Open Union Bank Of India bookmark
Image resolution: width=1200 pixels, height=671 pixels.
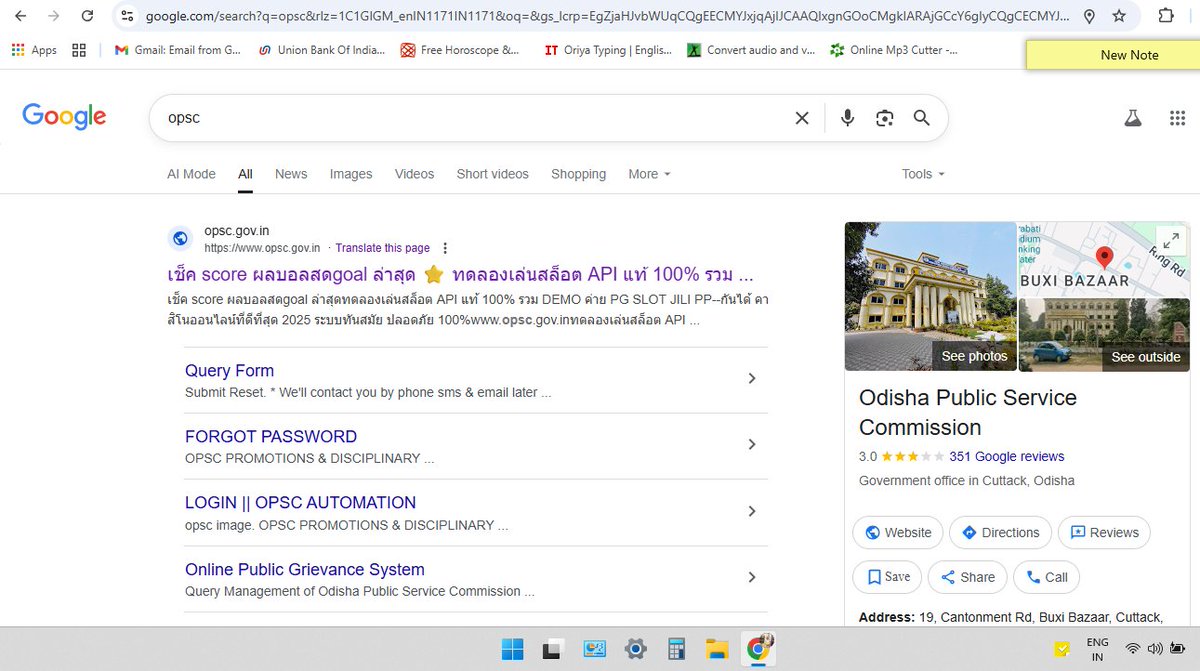[321, 50]
